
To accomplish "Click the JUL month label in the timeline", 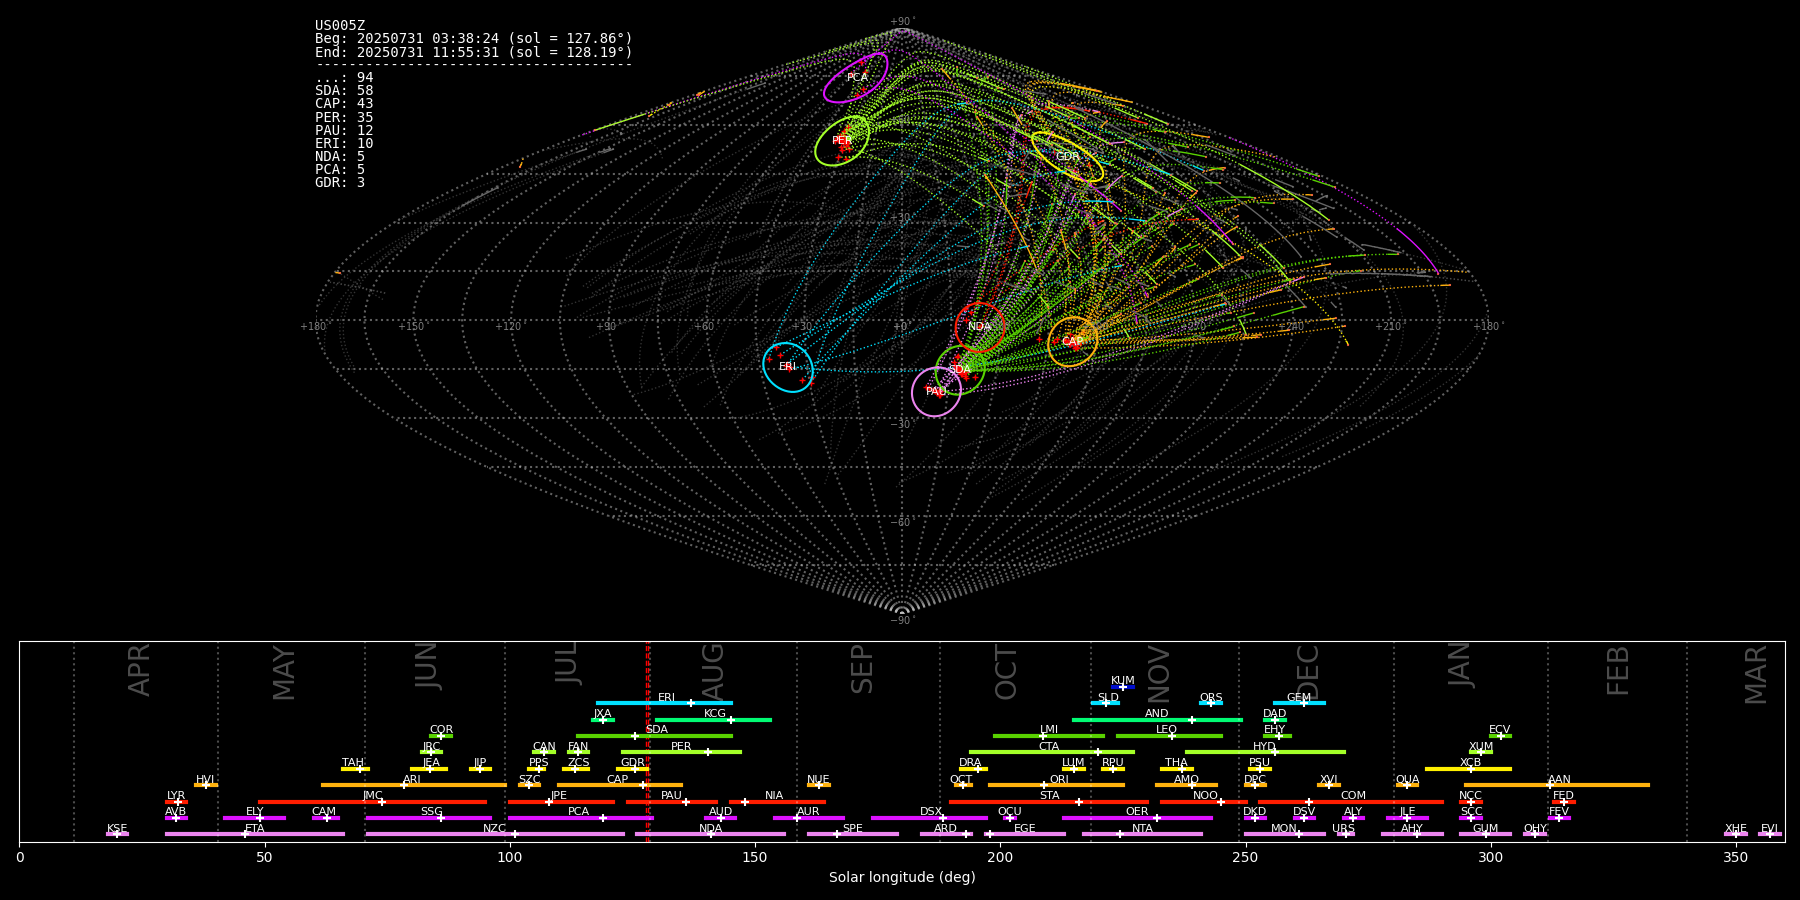I will pos(566,664).
